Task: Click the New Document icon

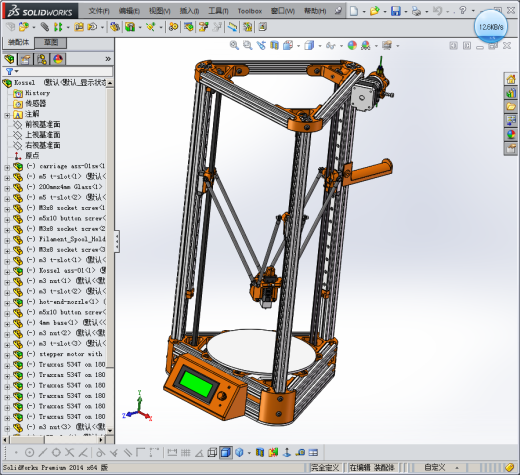Action: 354,11
